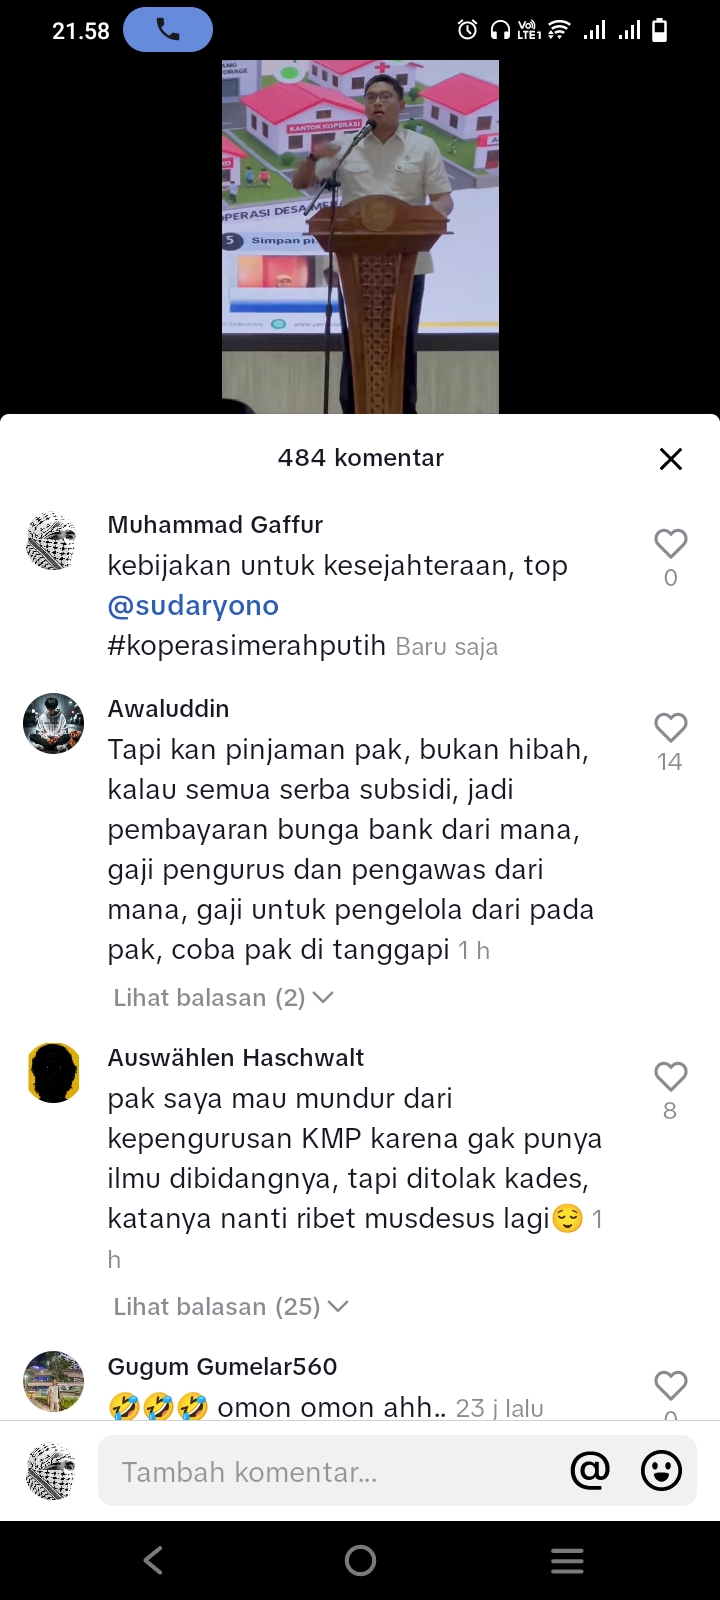Open the emoji picker icon
The height and width of the screenshot is (1600, 720).
click(661, 1470)
